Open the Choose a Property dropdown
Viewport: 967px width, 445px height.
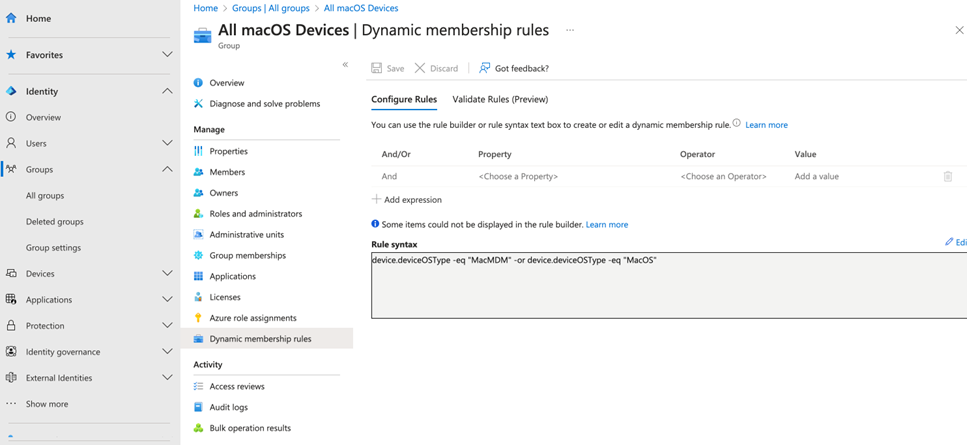518,176
